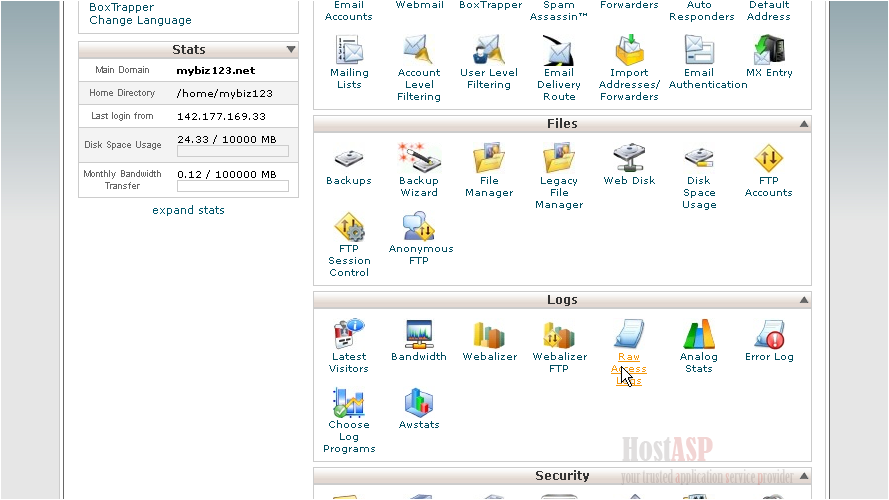Viewport: 889px width, 500px height.
Task: Collapse the Stats panel arrow
Action: [291, 50]
